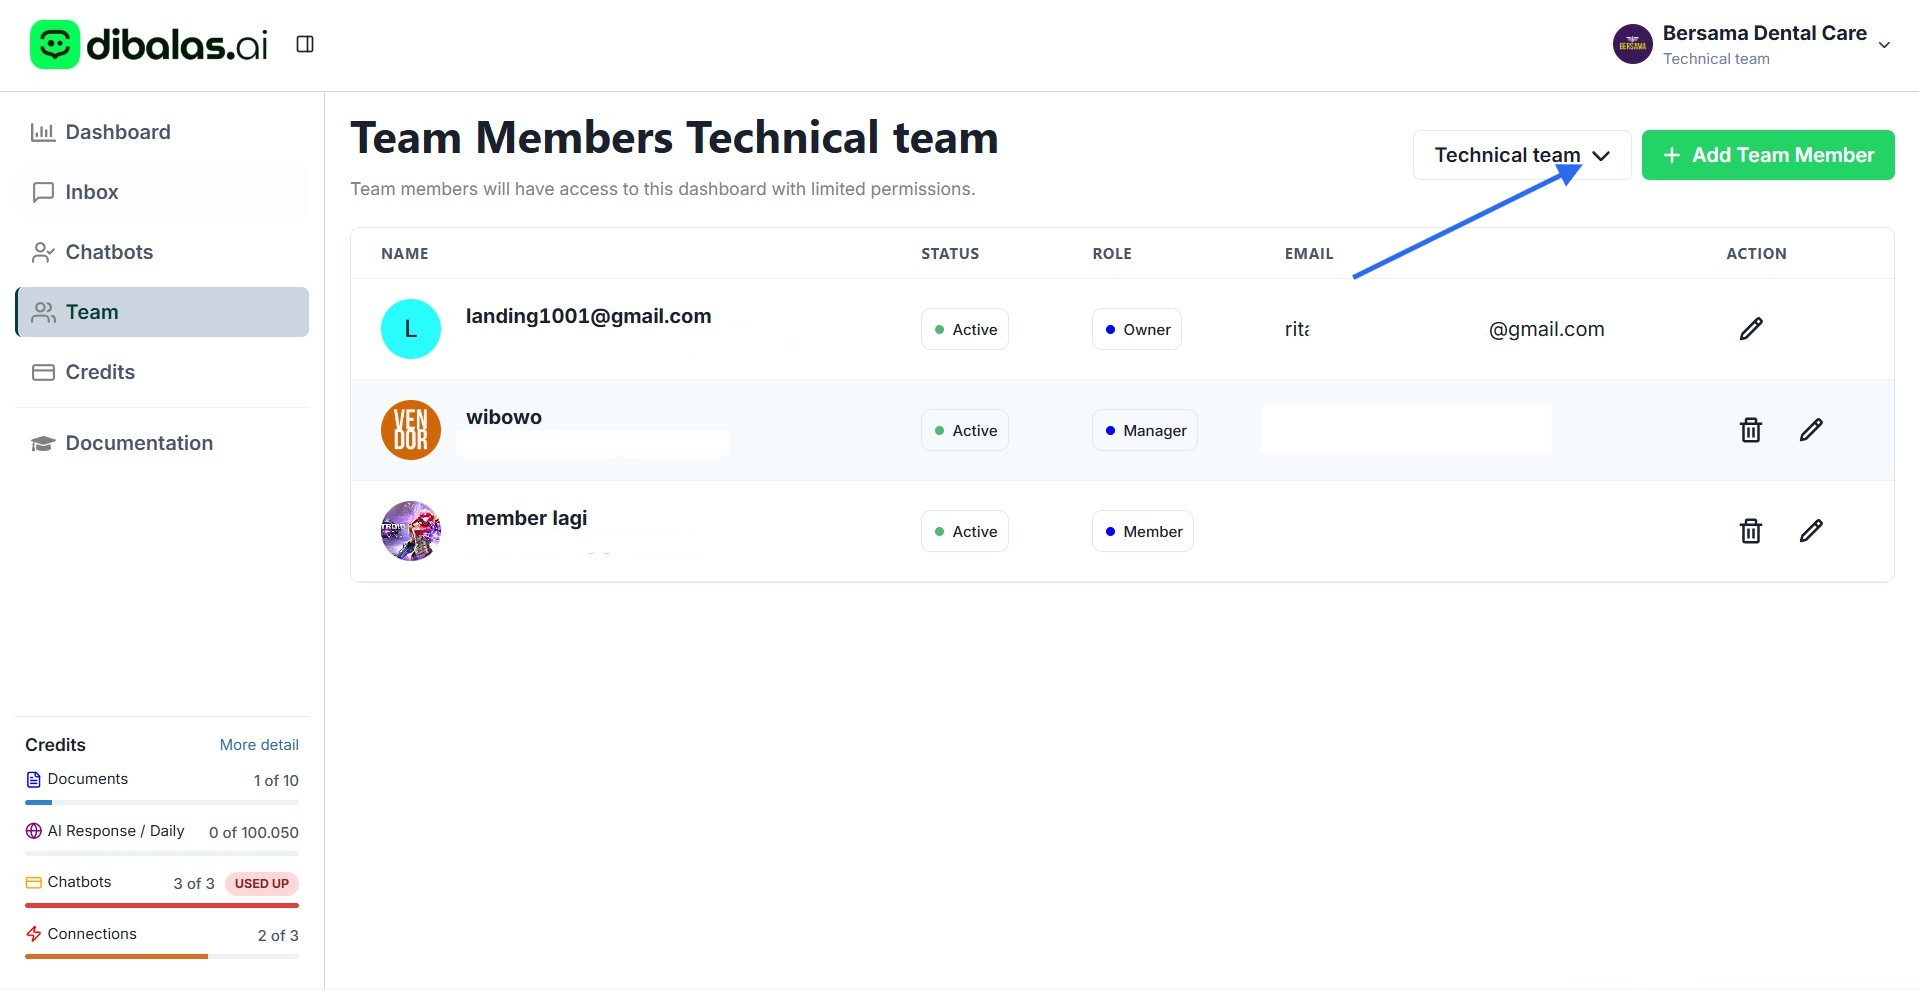Viewport: 1919px width, 990px height.
Task: Click wibowo's VENDOR avatar image
Action: [411, 430]
